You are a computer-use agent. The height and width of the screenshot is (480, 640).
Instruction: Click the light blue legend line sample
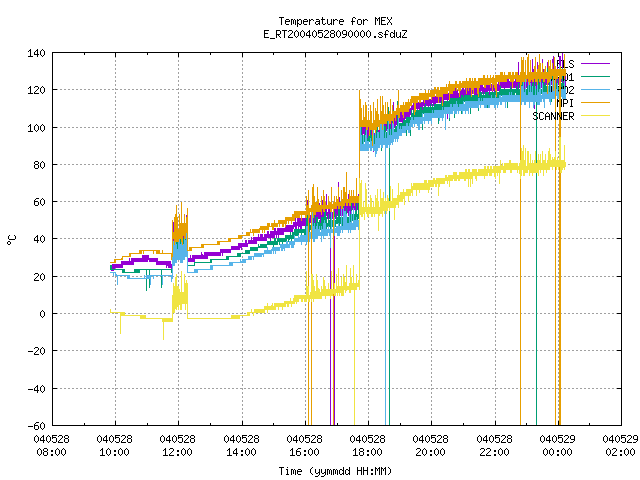(595, 90)
